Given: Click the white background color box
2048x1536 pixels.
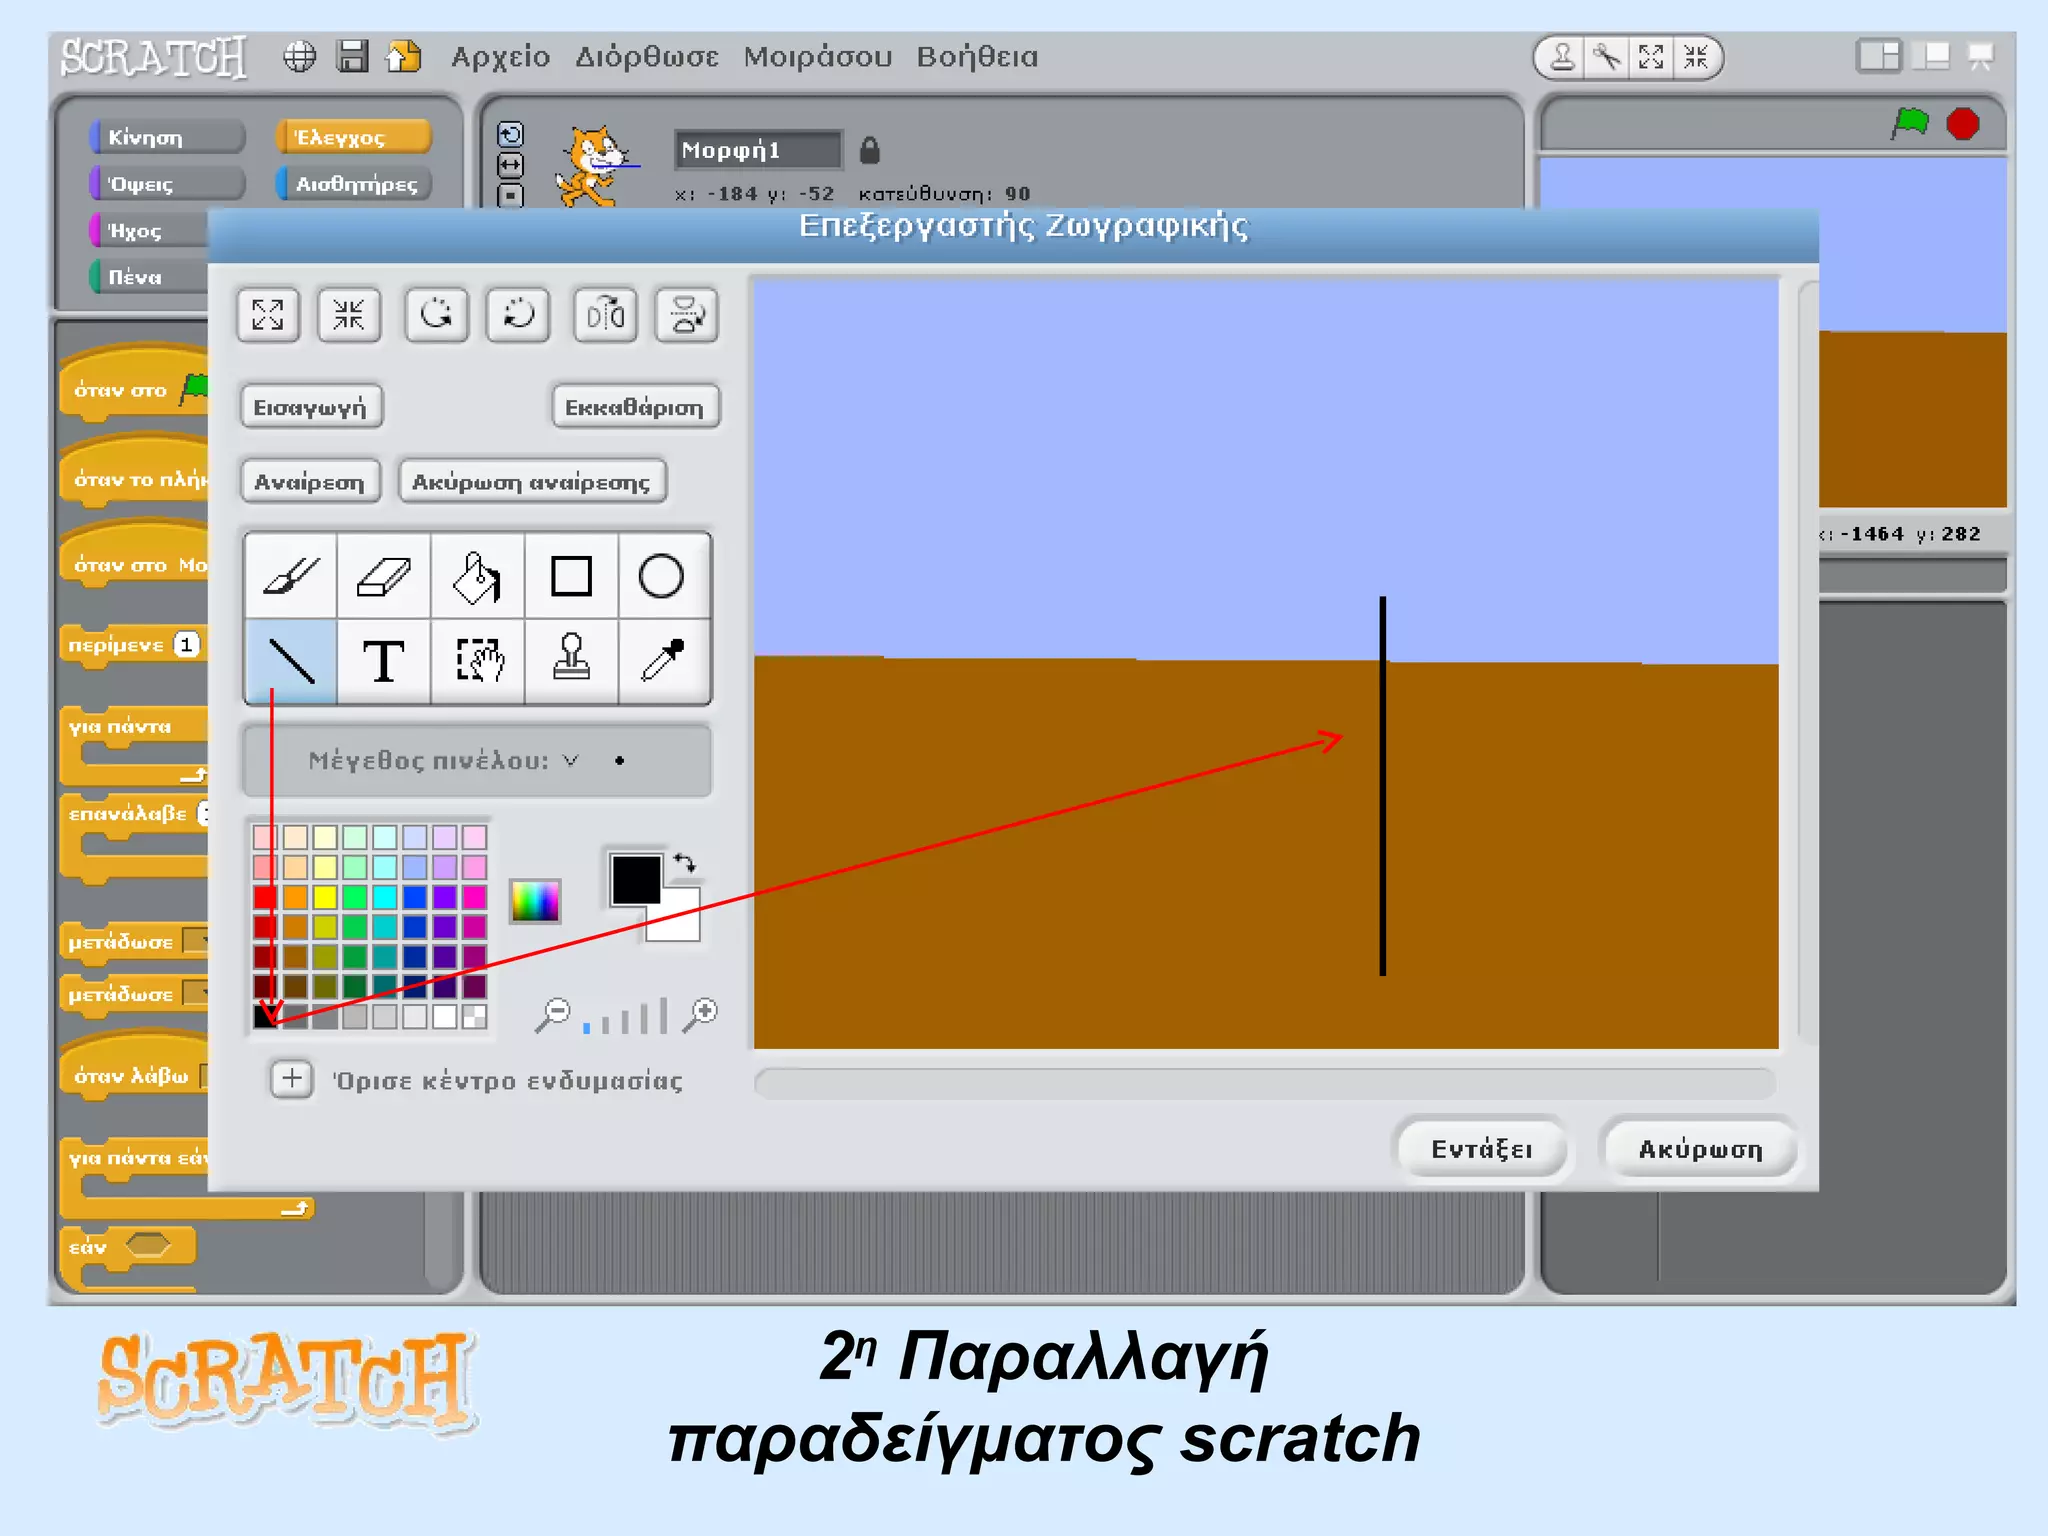Looking at the screenshot, I should point(680,922).
